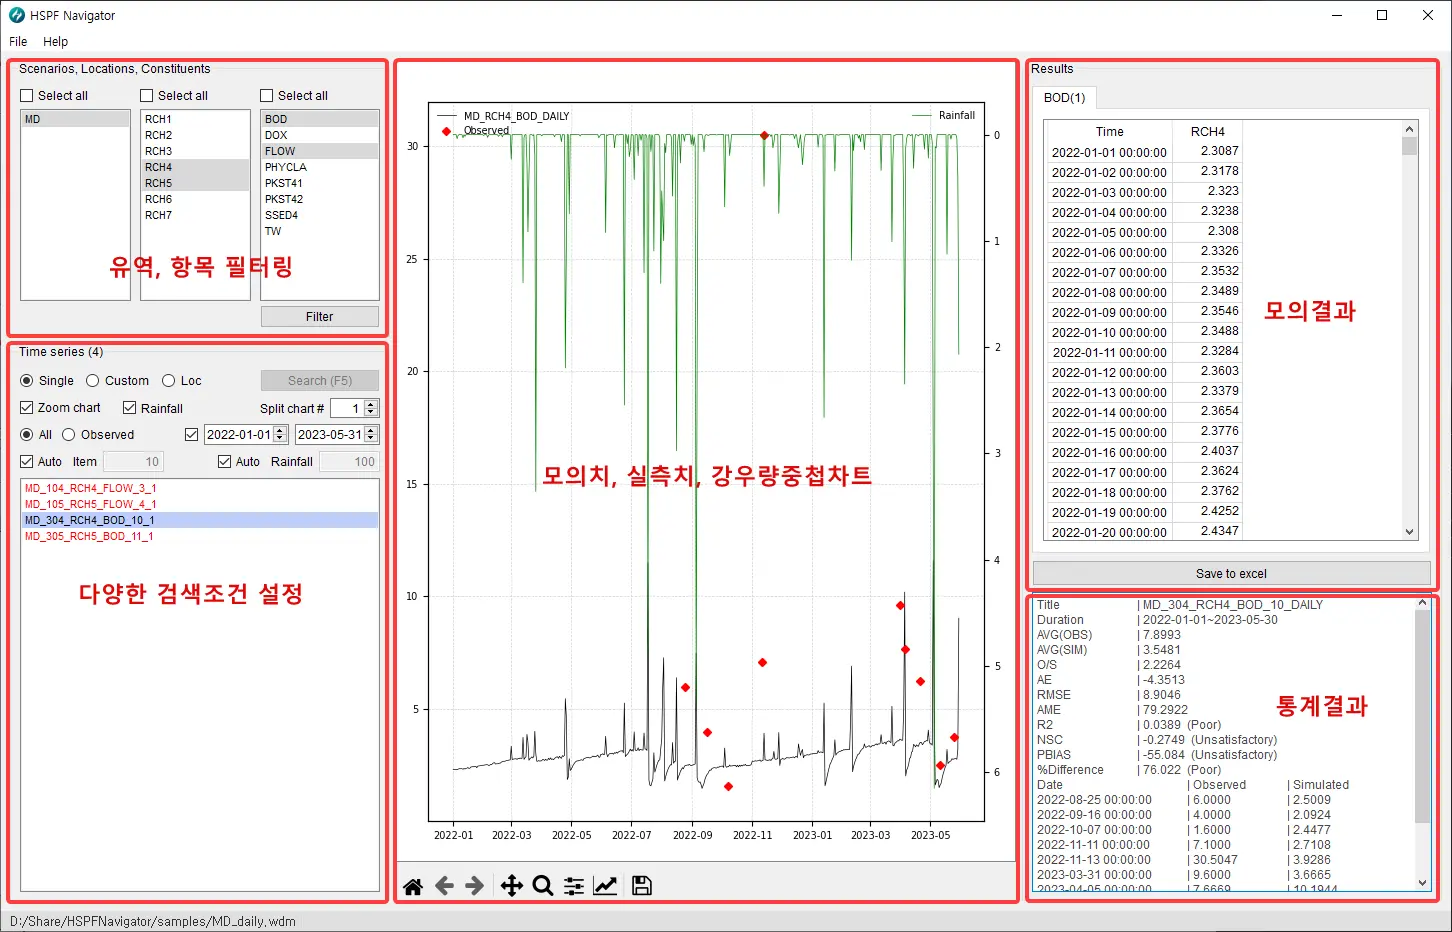Screen dimensions: 1452x932
Task: Select the Custom radio button
Action: tap(93, 381)
